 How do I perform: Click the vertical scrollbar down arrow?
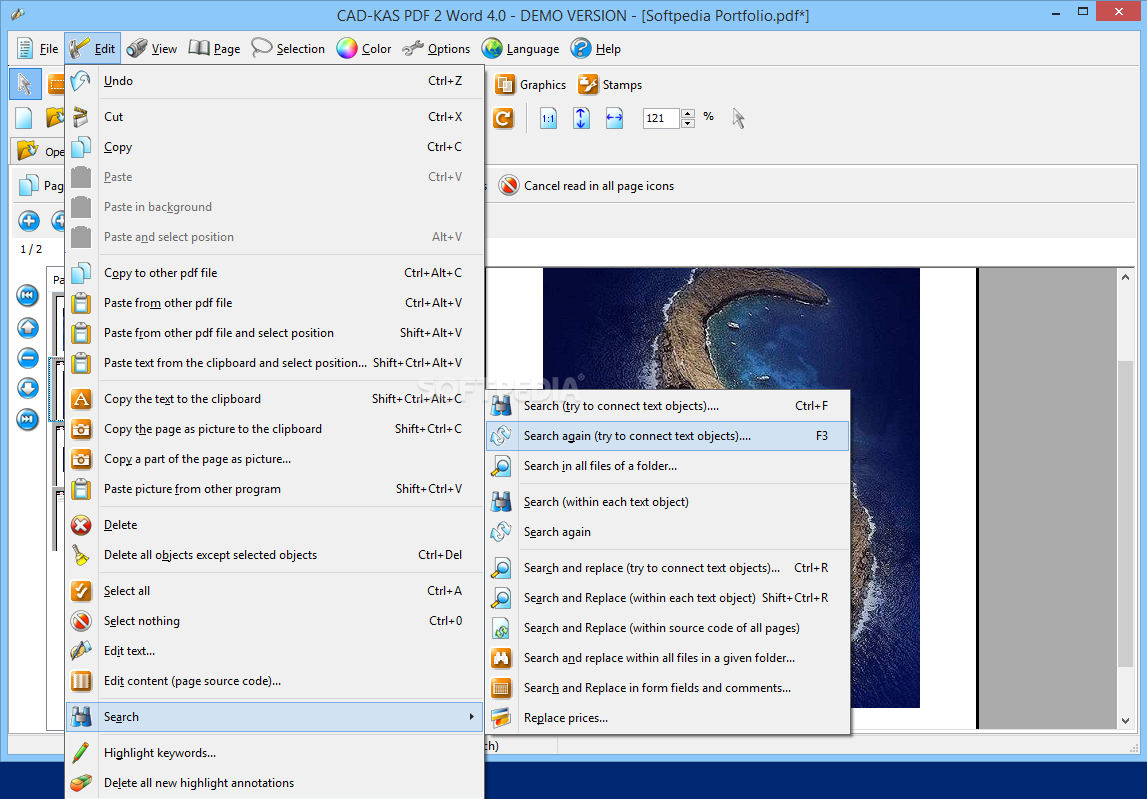[x=1126, y=720]
